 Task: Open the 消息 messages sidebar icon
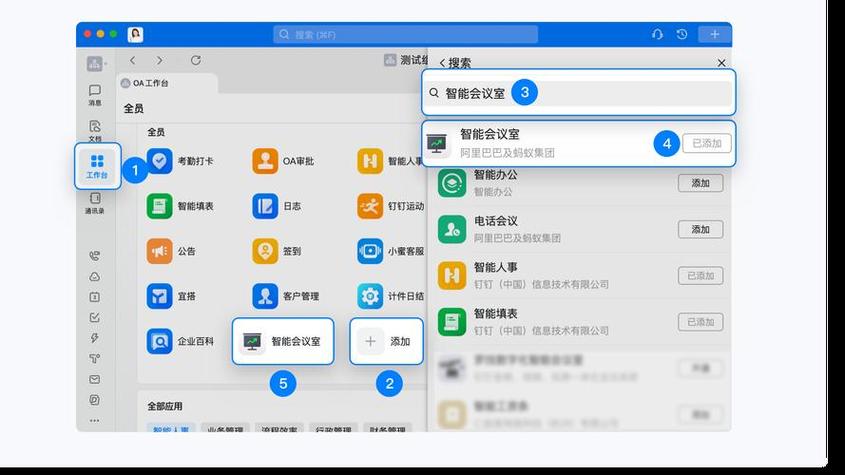95,94
